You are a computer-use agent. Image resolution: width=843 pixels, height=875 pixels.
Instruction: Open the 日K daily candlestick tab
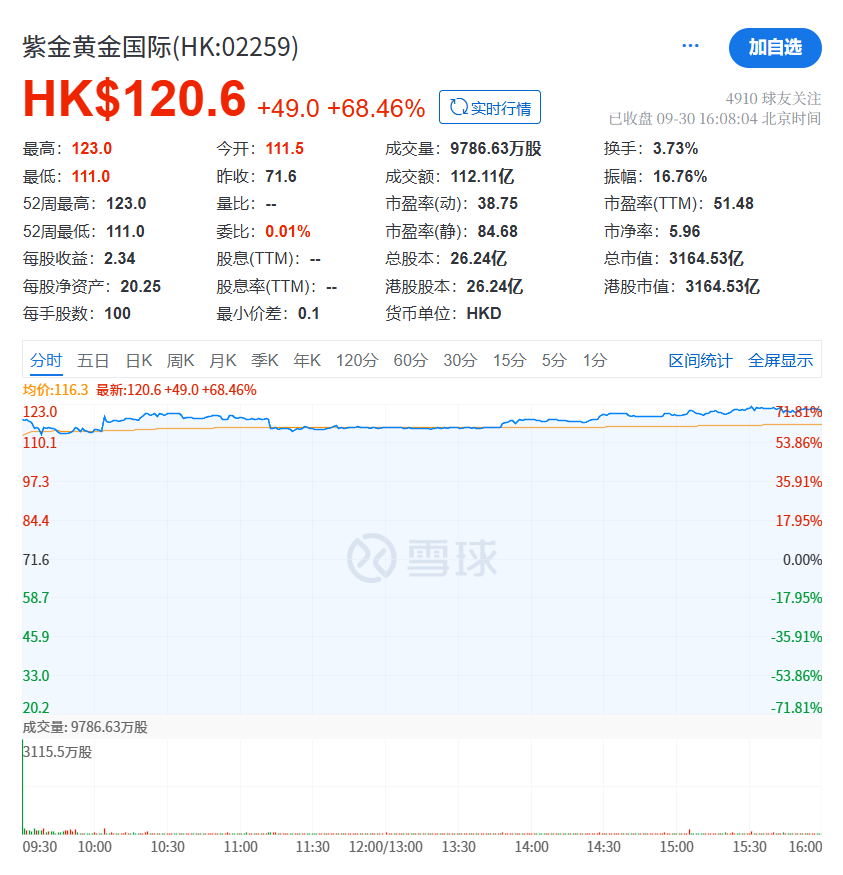pyautogui.click(x=138, y=361)
